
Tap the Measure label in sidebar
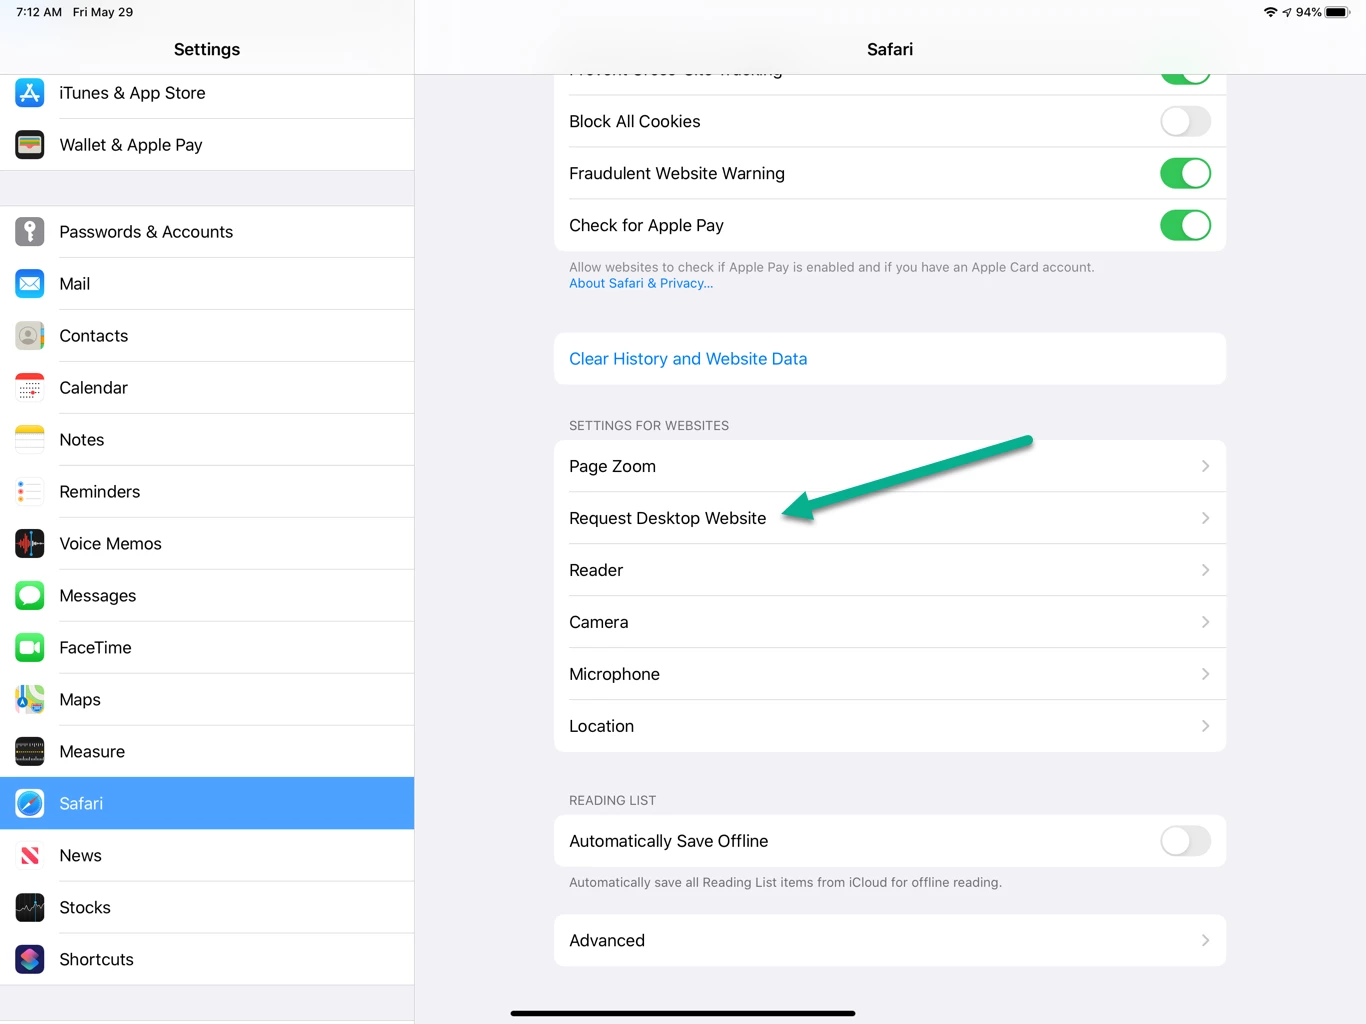[x=92, y=752]
